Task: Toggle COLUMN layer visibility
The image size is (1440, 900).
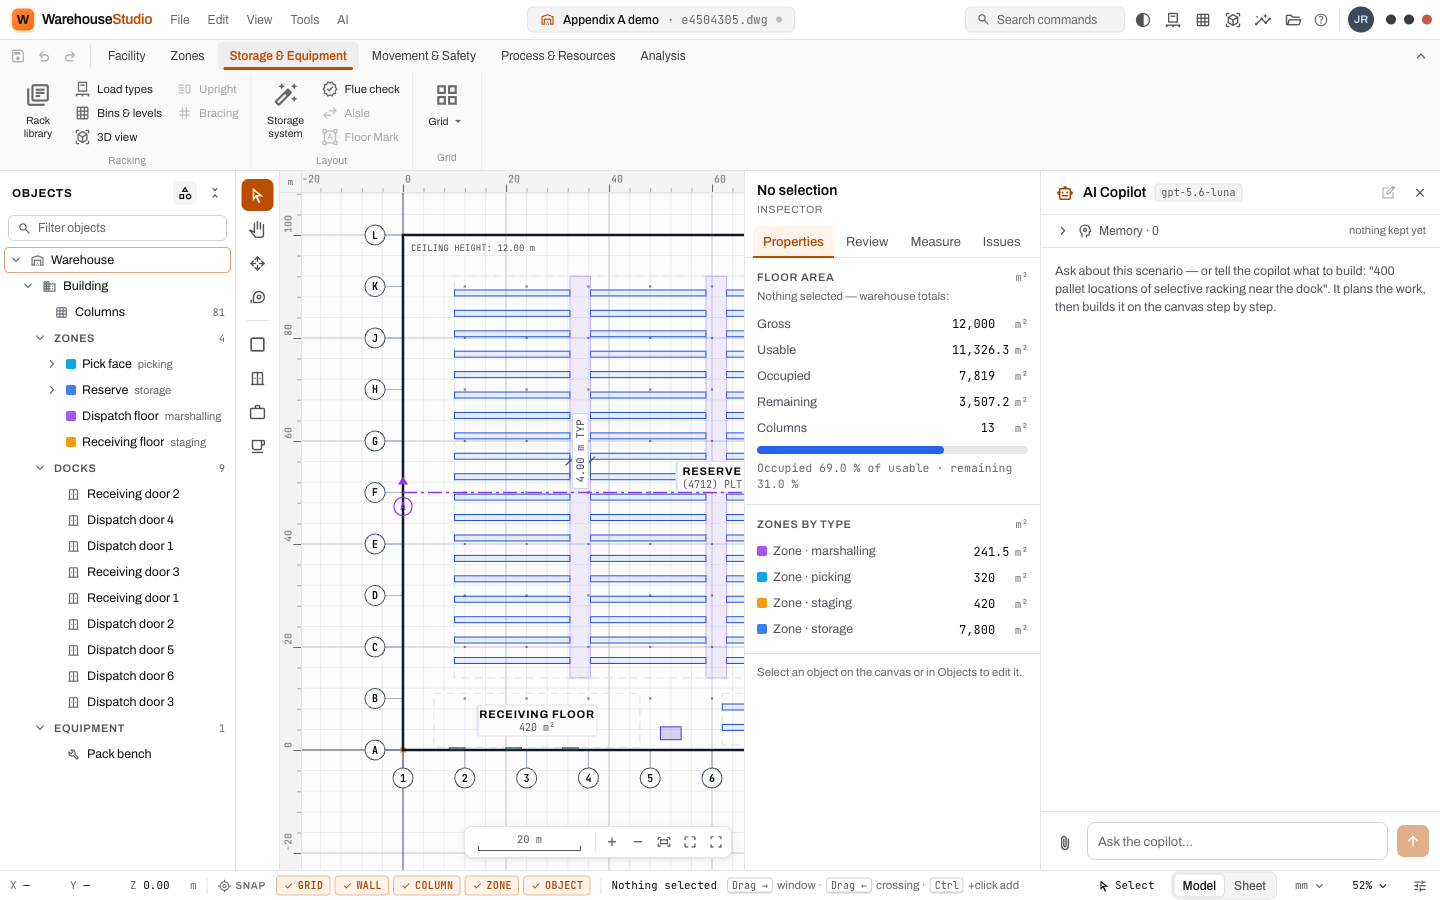Action: (x=427, y=886)
